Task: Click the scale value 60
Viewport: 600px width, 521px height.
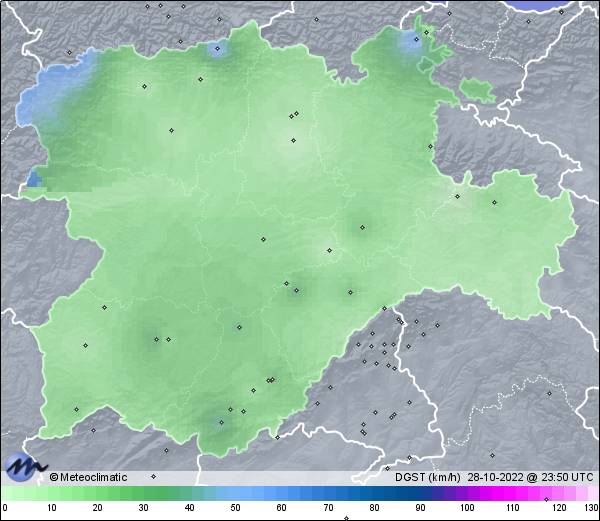Action: tap(282, 508)
